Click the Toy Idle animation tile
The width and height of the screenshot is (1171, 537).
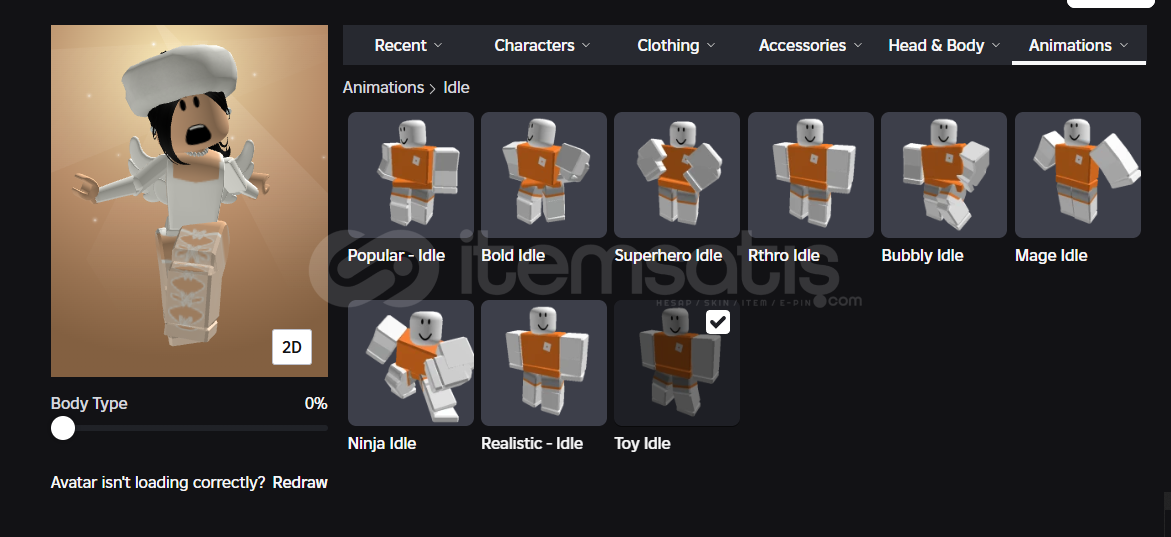[x=677, y=363]
